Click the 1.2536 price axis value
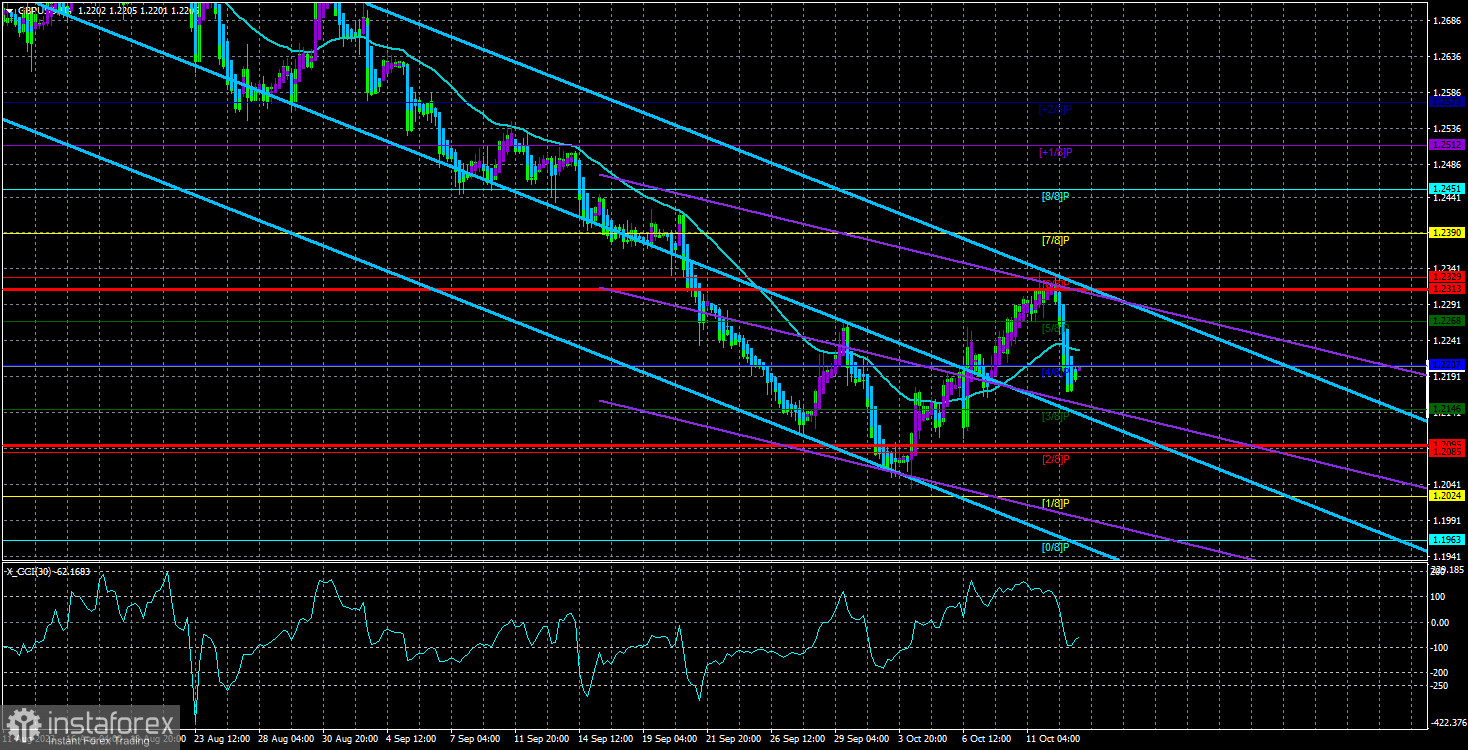Image resolution: width=1468 pixels, height=750 pixels. pyautogui.click(x=1447, y=129)
